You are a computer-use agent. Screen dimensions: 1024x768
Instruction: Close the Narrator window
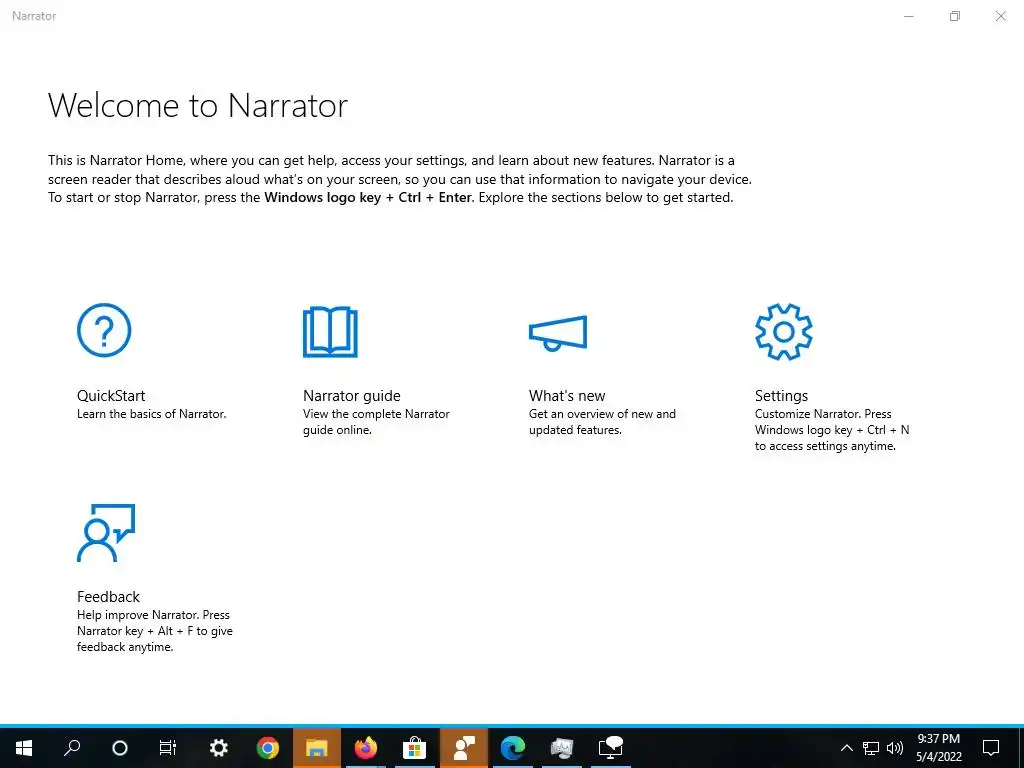point(1000,16)
